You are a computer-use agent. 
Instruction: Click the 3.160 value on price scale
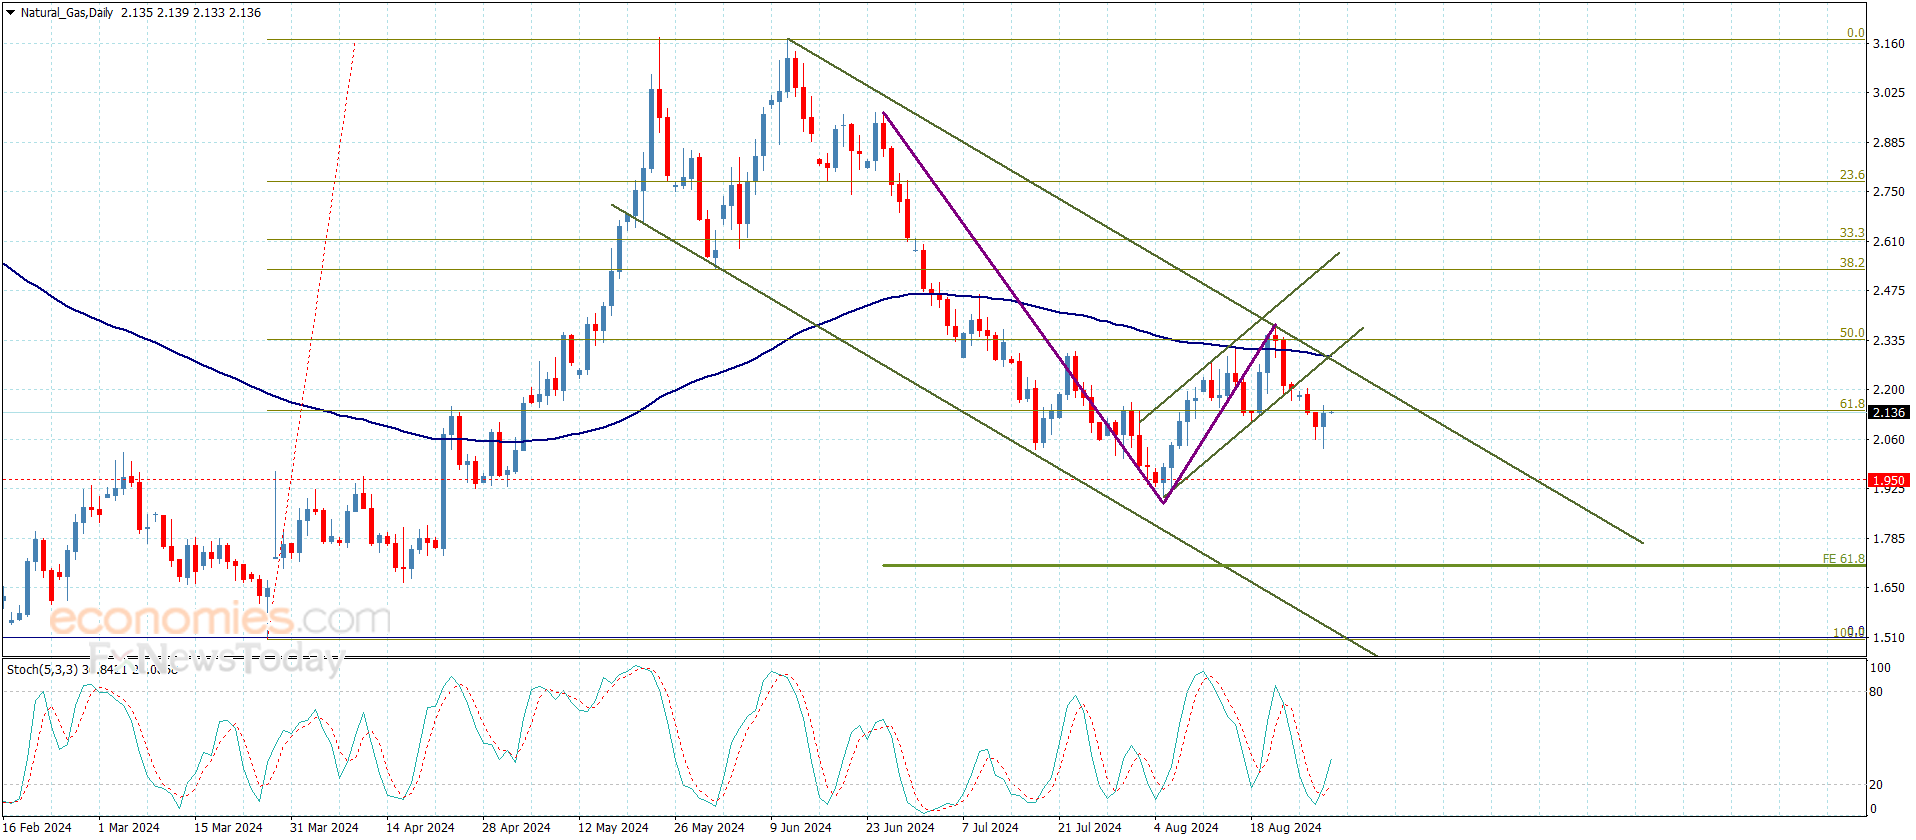coord(1888,44)
